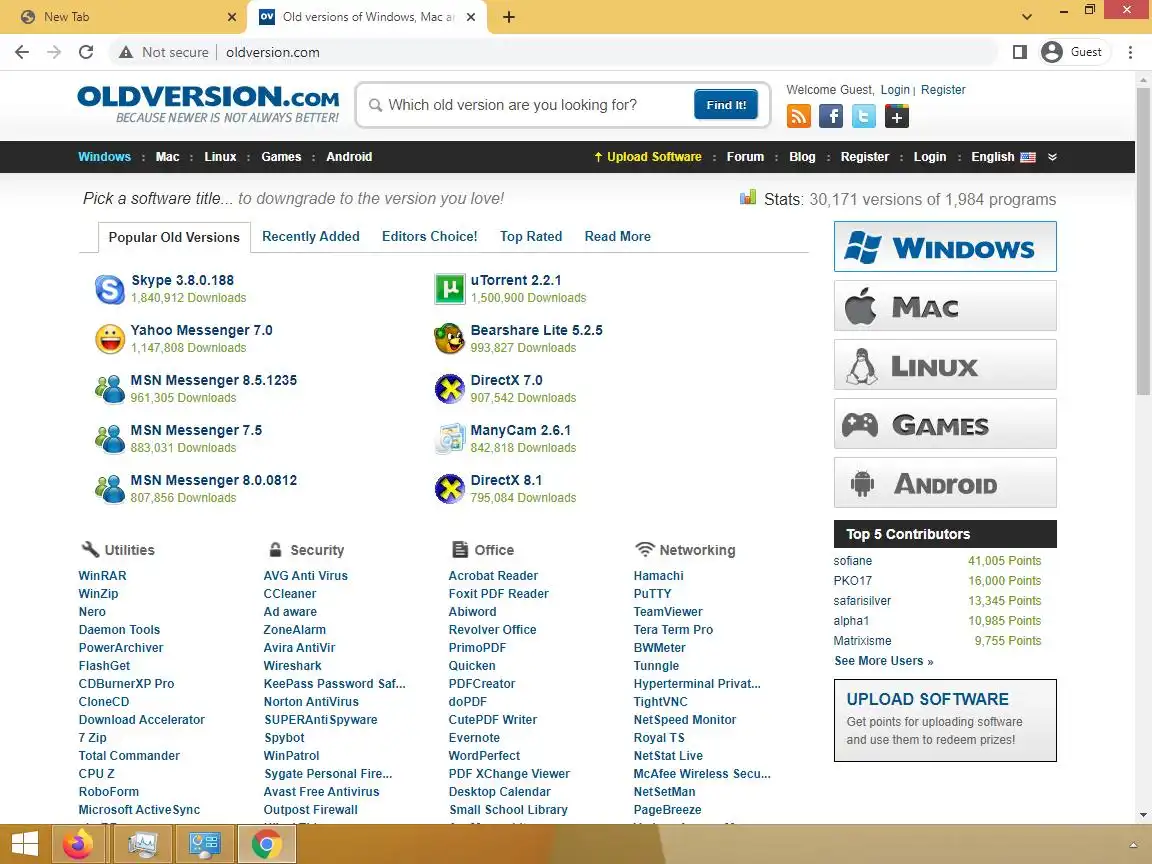The width and height of the screenshot is (1152, 864).
Task: Click the Register link beside Login
Action: point(943,90)
